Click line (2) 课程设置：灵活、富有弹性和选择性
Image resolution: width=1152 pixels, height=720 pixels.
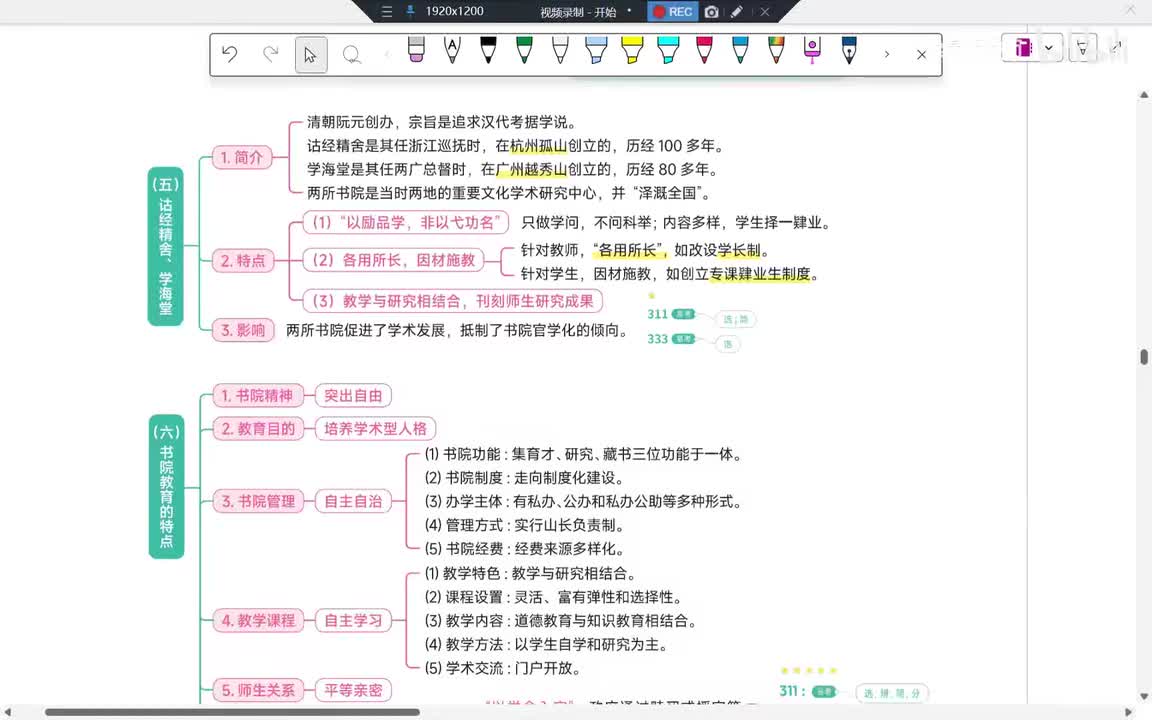(554, 597)
